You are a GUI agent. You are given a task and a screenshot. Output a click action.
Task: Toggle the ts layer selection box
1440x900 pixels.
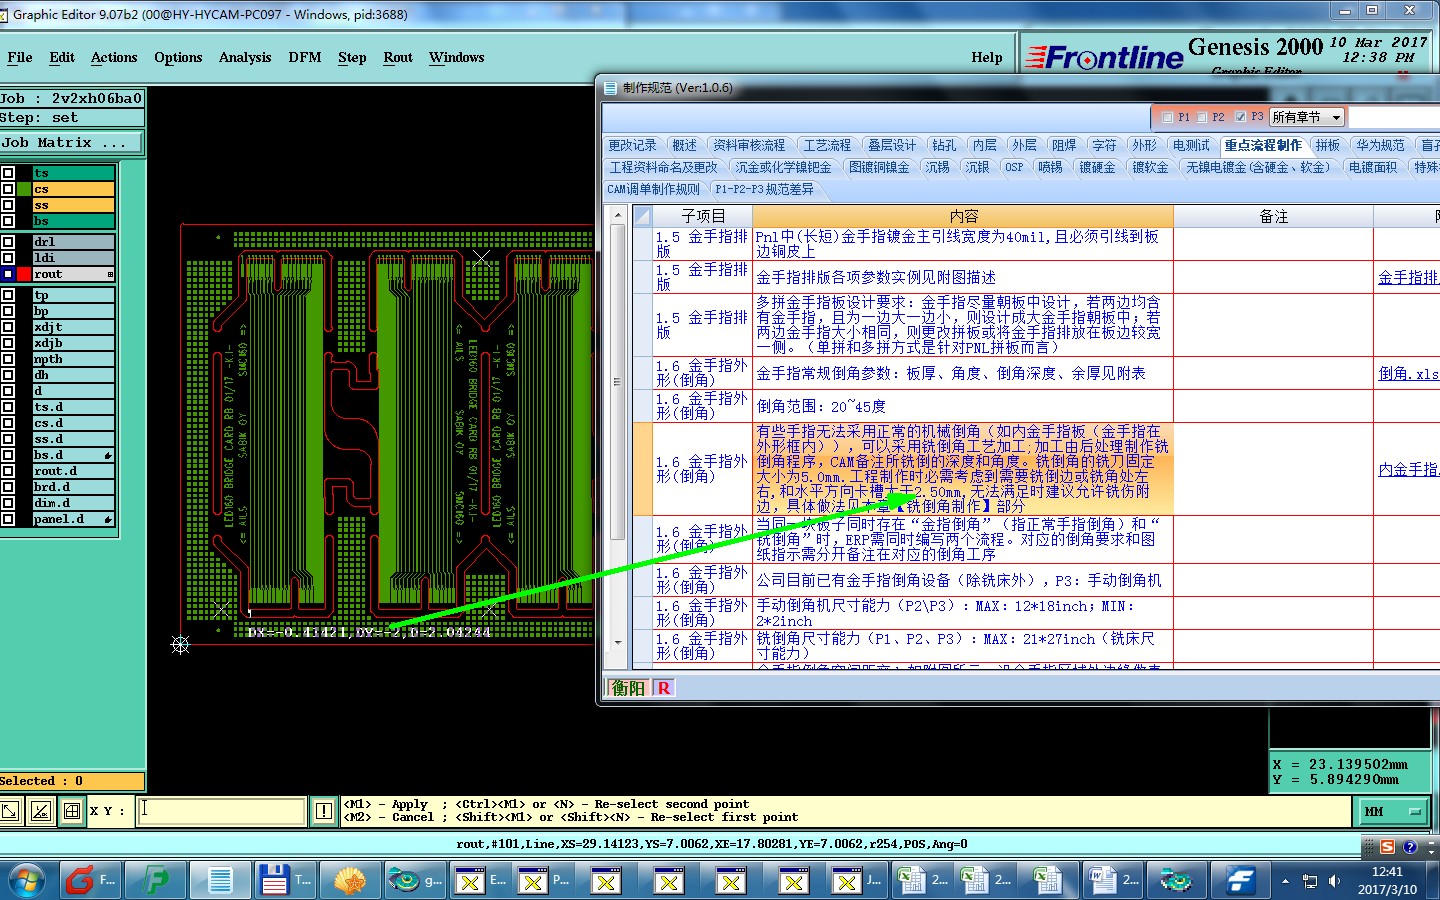8,173
